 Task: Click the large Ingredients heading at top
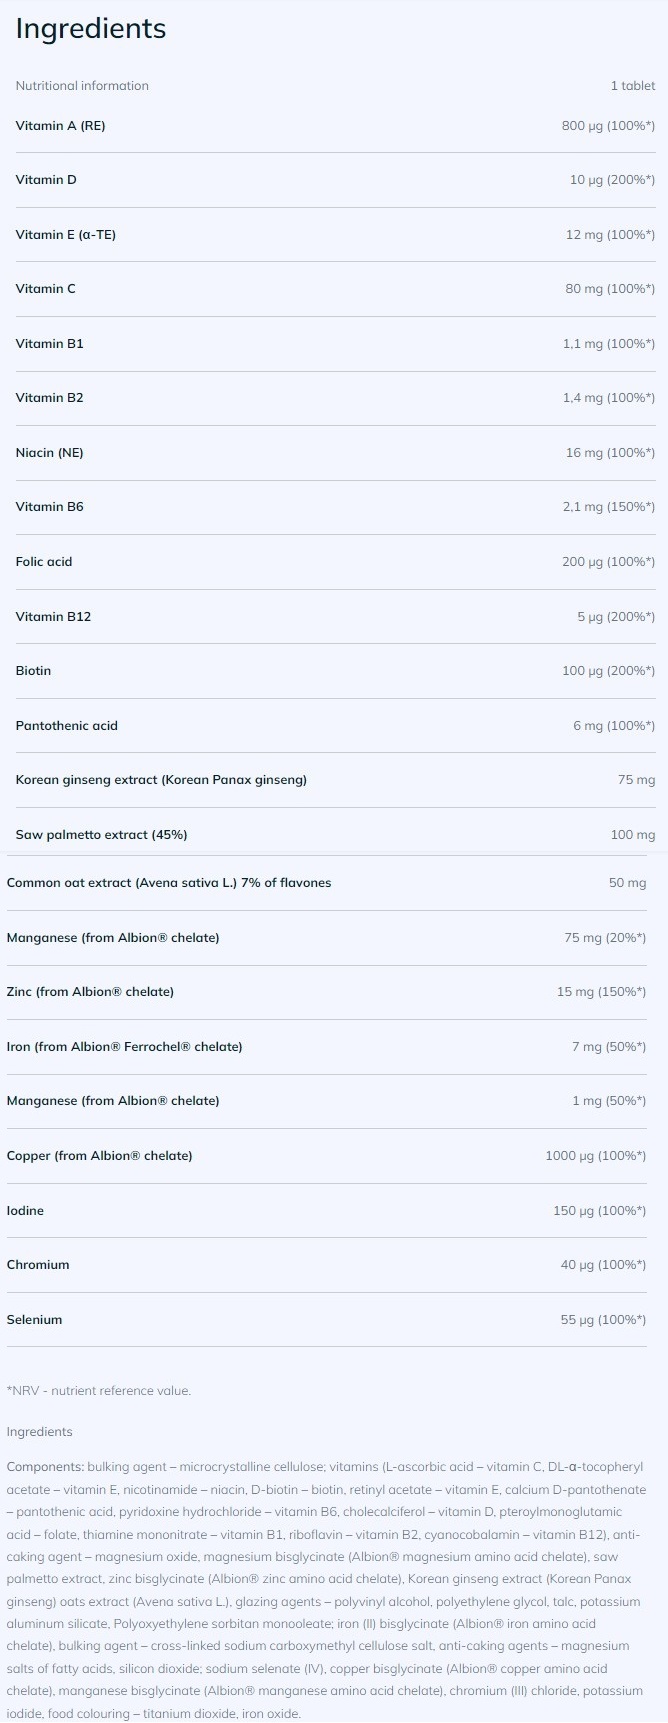click(91, 30)
